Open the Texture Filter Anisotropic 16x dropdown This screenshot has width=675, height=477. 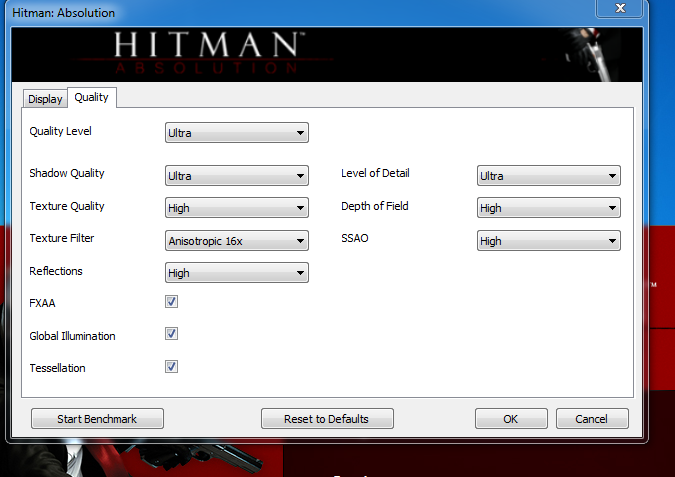click(x=237, y=241)
